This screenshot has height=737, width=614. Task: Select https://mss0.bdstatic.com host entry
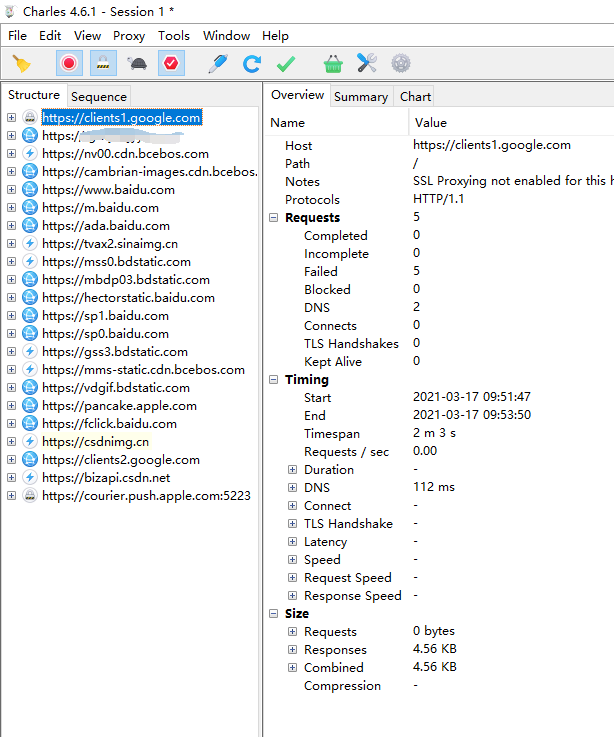(117, 262)
